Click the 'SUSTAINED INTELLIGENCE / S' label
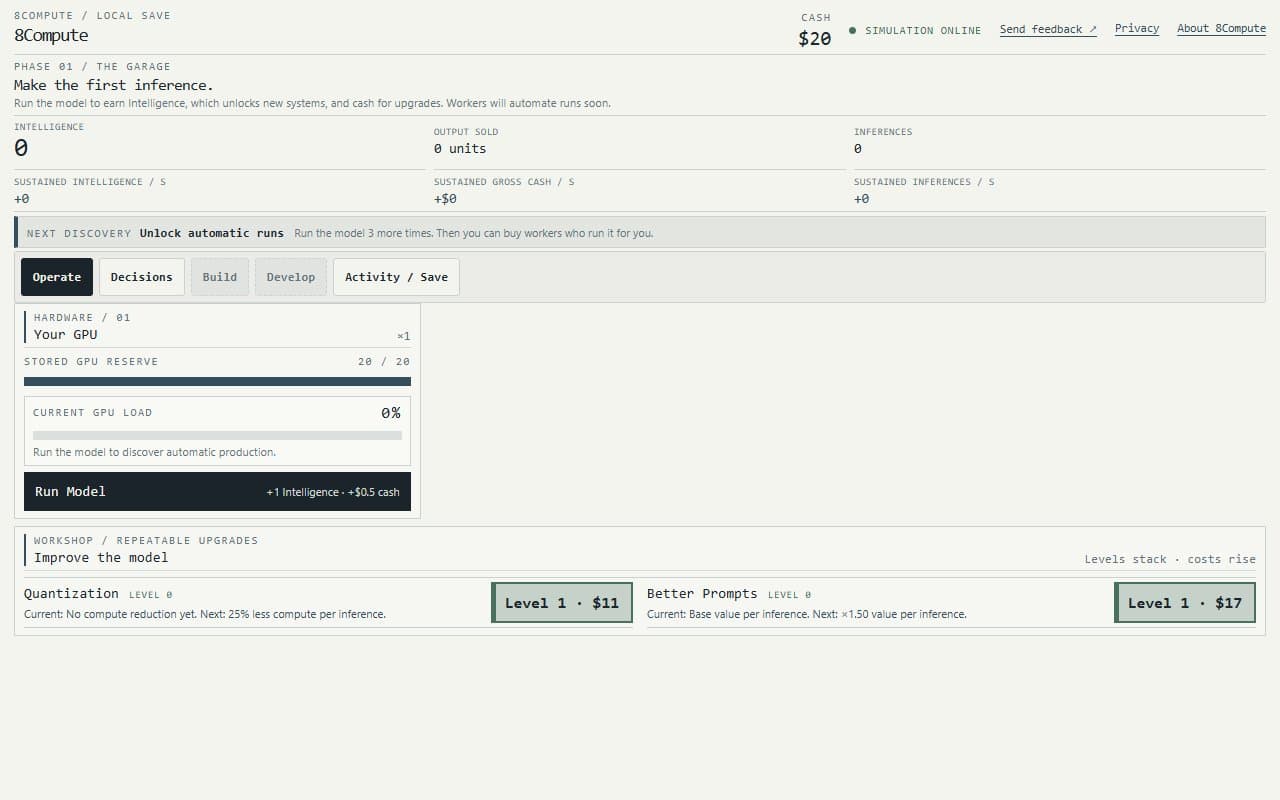 [x=90, y=182]
